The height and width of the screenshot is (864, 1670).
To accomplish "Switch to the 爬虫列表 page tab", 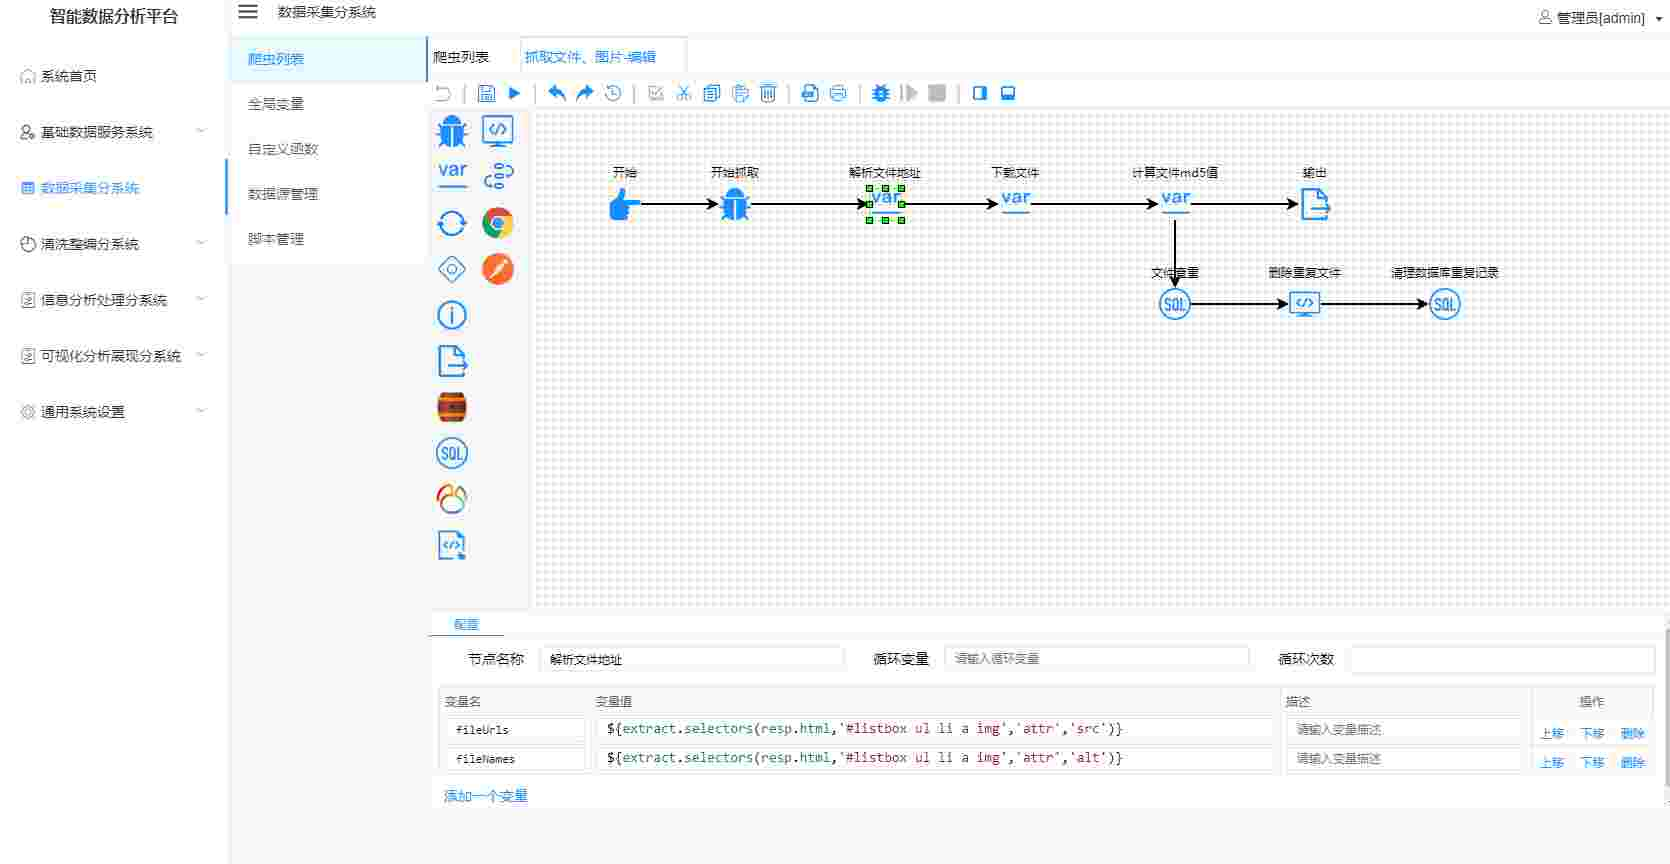I will coord(461,57).
